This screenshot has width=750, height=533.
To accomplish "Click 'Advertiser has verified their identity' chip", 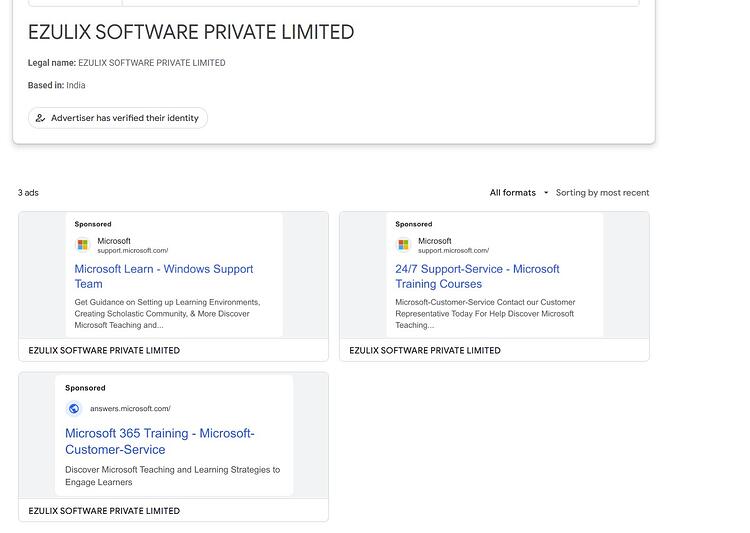I will pyautogui.click(x=118, y=118).
